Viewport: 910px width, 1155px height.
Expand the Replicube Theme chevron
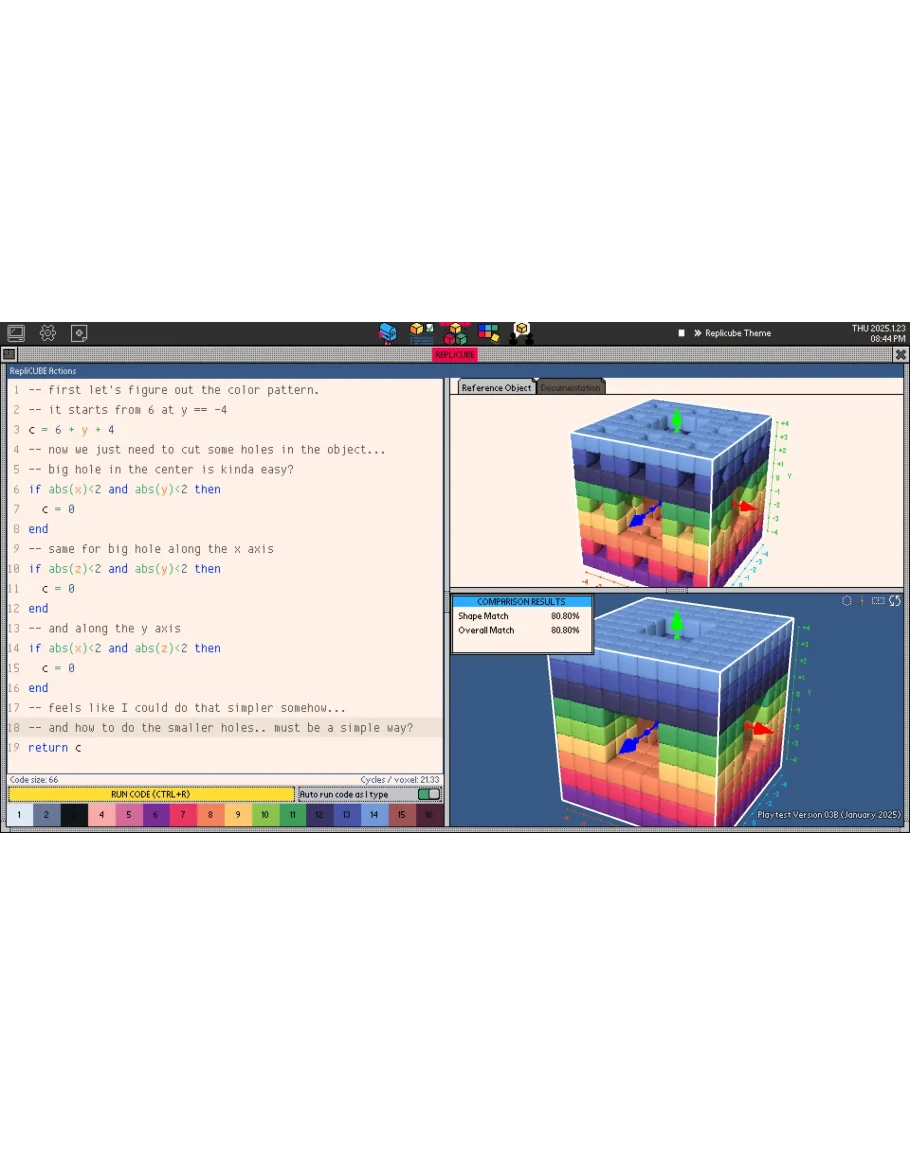696,333
